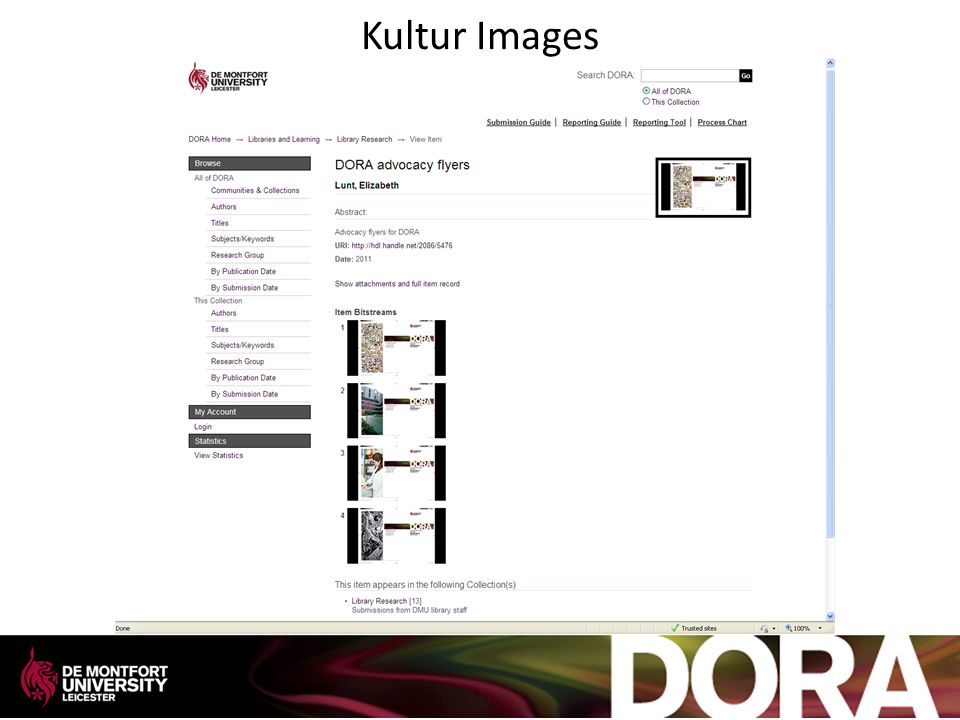Click the De Montfort University footer logo

point(94,677)
